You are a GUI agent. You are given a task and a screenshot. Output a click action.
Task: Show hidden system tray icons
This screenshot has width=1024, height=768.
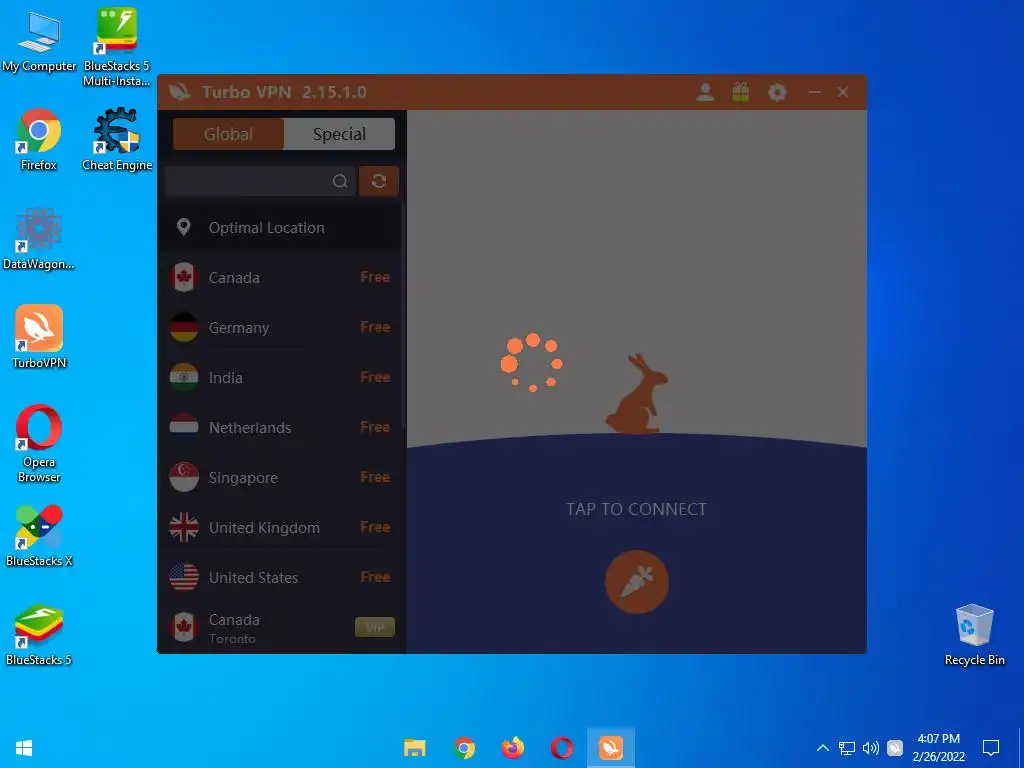(x=823, y=748)
